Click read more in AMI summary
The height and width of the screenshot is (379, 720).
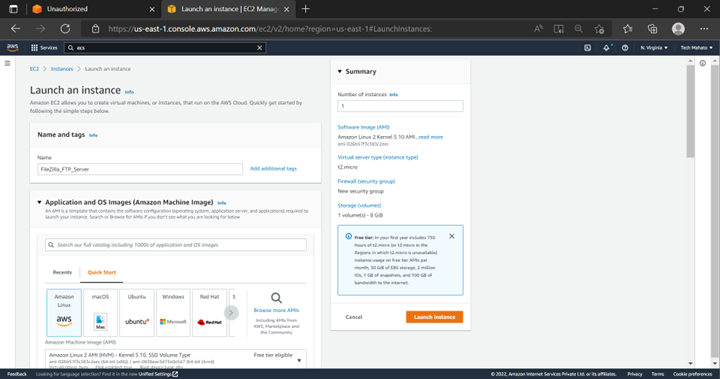[431, 137]
